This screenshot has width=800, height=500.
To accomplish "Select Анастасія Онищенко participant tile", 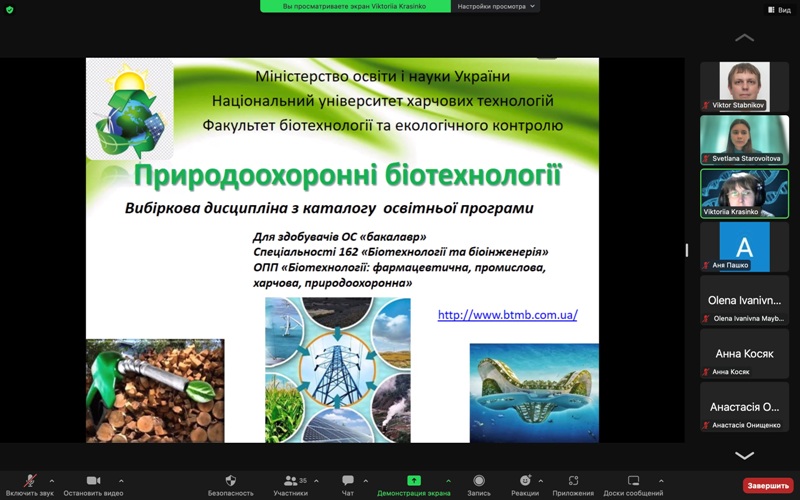I will pyautogui.click(x=744, y=407).
